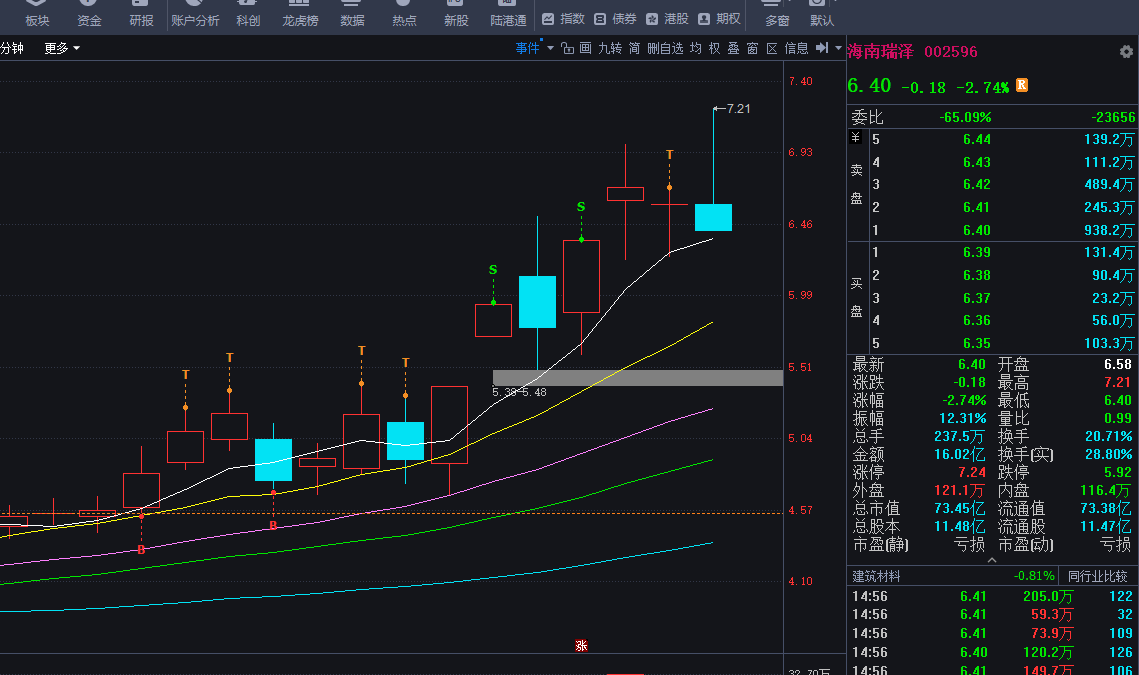Screen dimensions: 1139x675
Task: Click the orange R badge beside price
Action: coord(1022,85)
